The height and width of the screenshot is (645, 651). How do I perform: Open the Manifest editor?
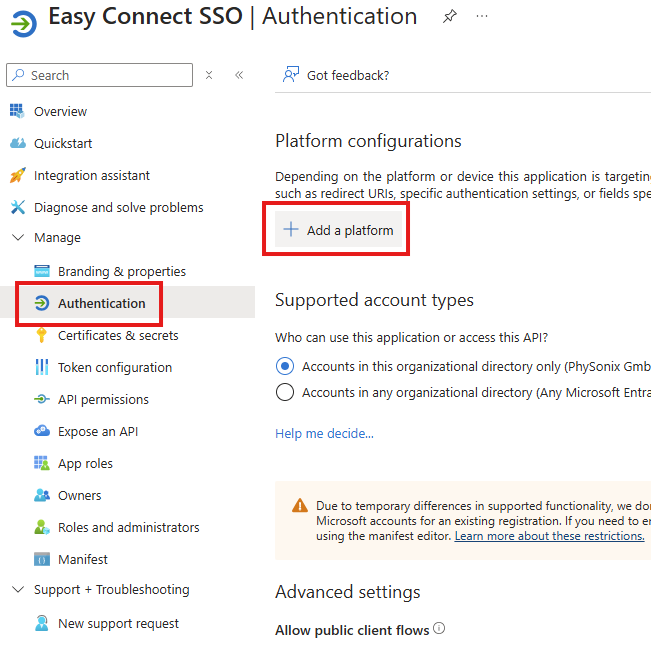83,559
